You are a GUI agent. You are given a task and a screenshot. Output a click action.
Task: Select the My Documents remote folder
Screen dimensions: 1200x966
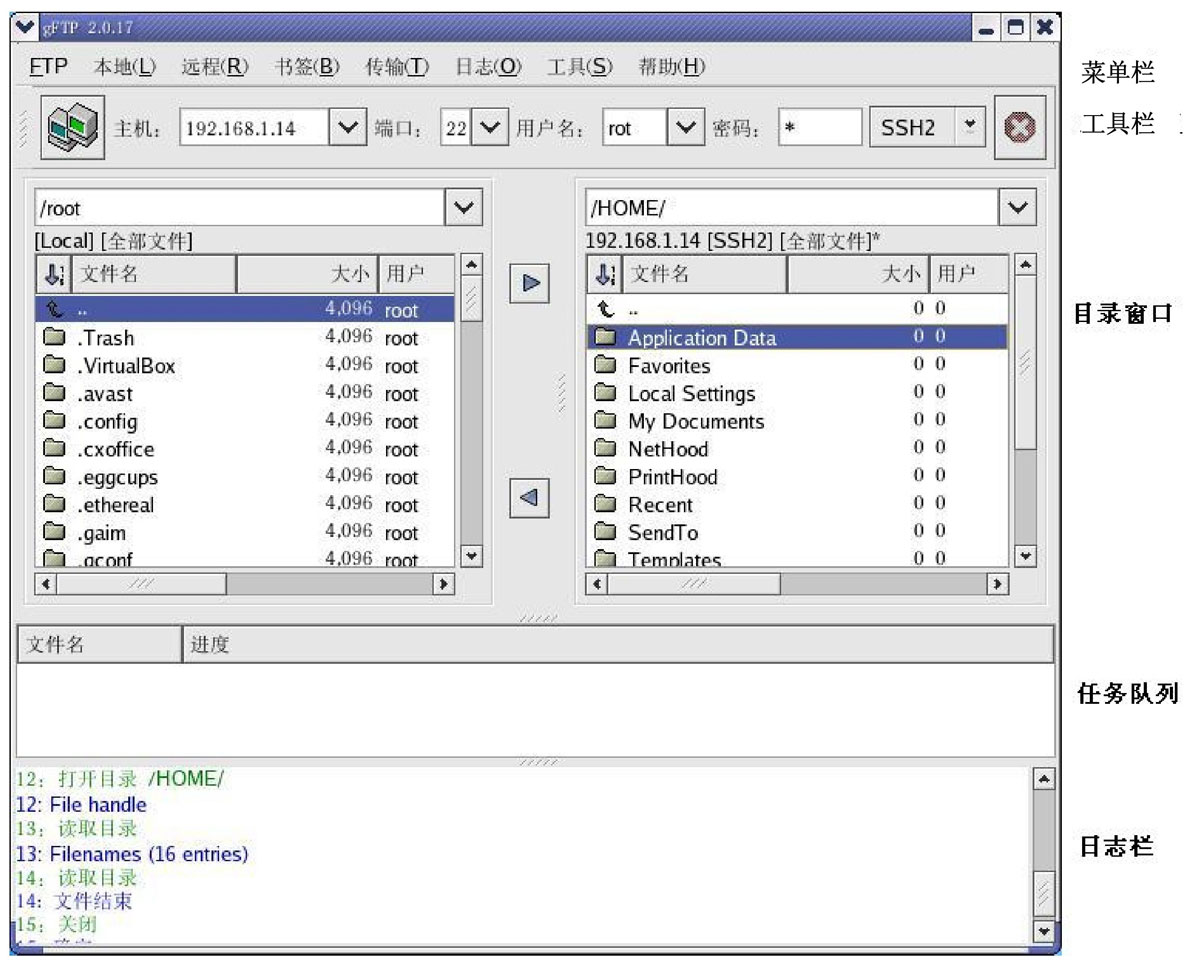695,421
